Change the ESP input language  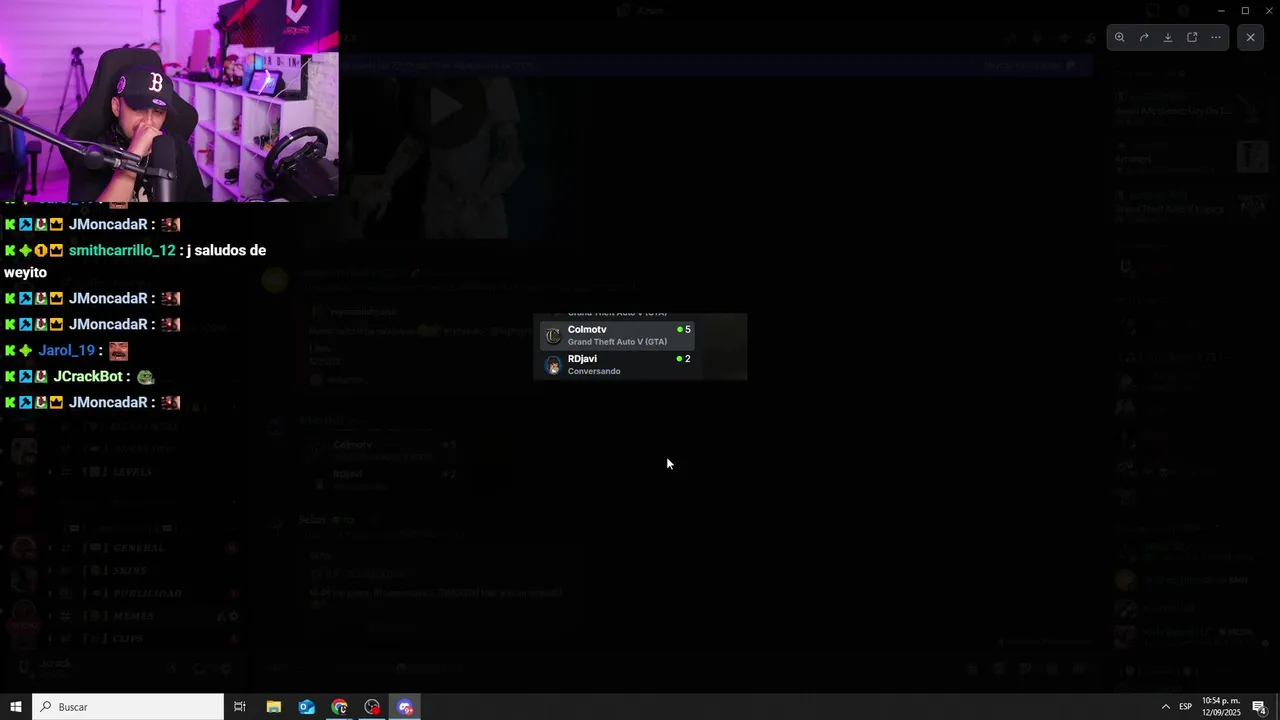pos(1185,707)
